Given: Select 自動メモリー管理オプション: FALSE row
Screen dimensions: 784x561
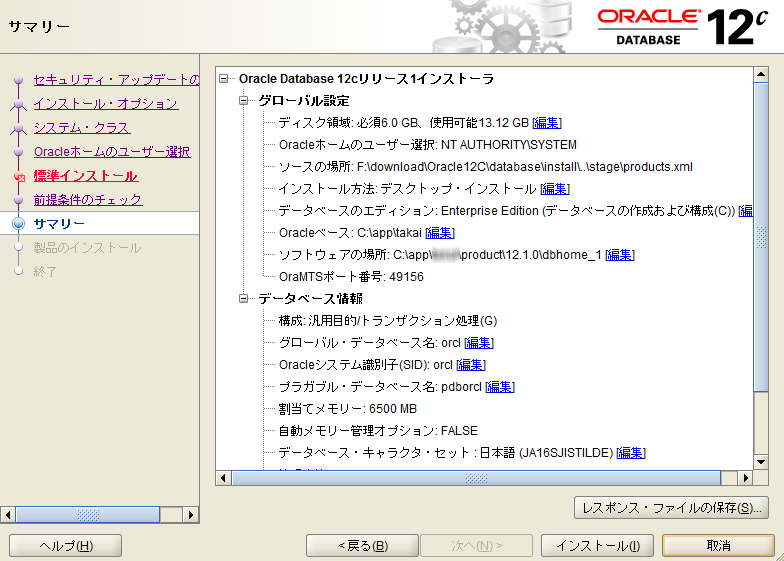Looking at the screenshot, I should (378, 431).
